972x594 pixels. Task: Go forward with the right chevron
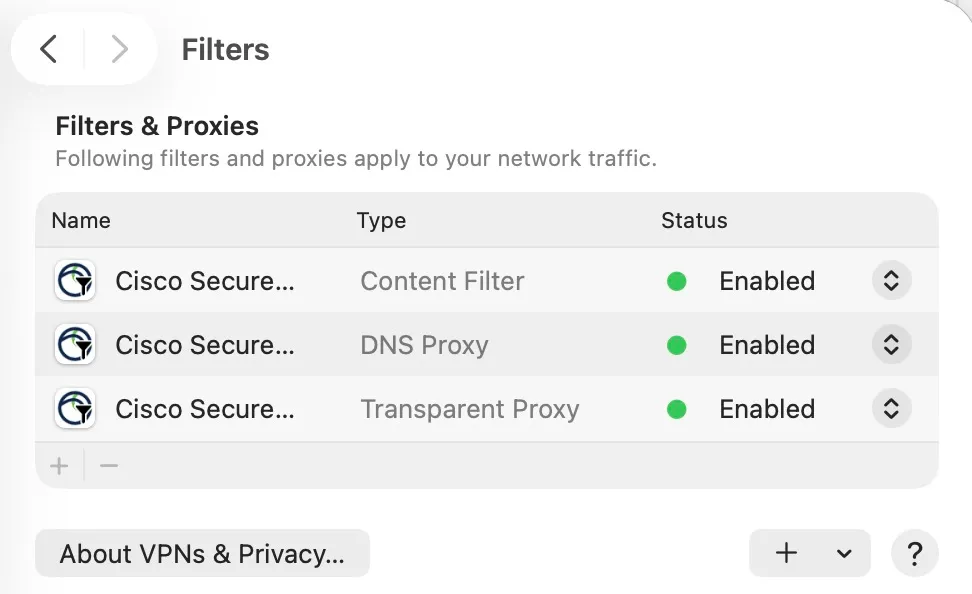[x=120, y=49]
